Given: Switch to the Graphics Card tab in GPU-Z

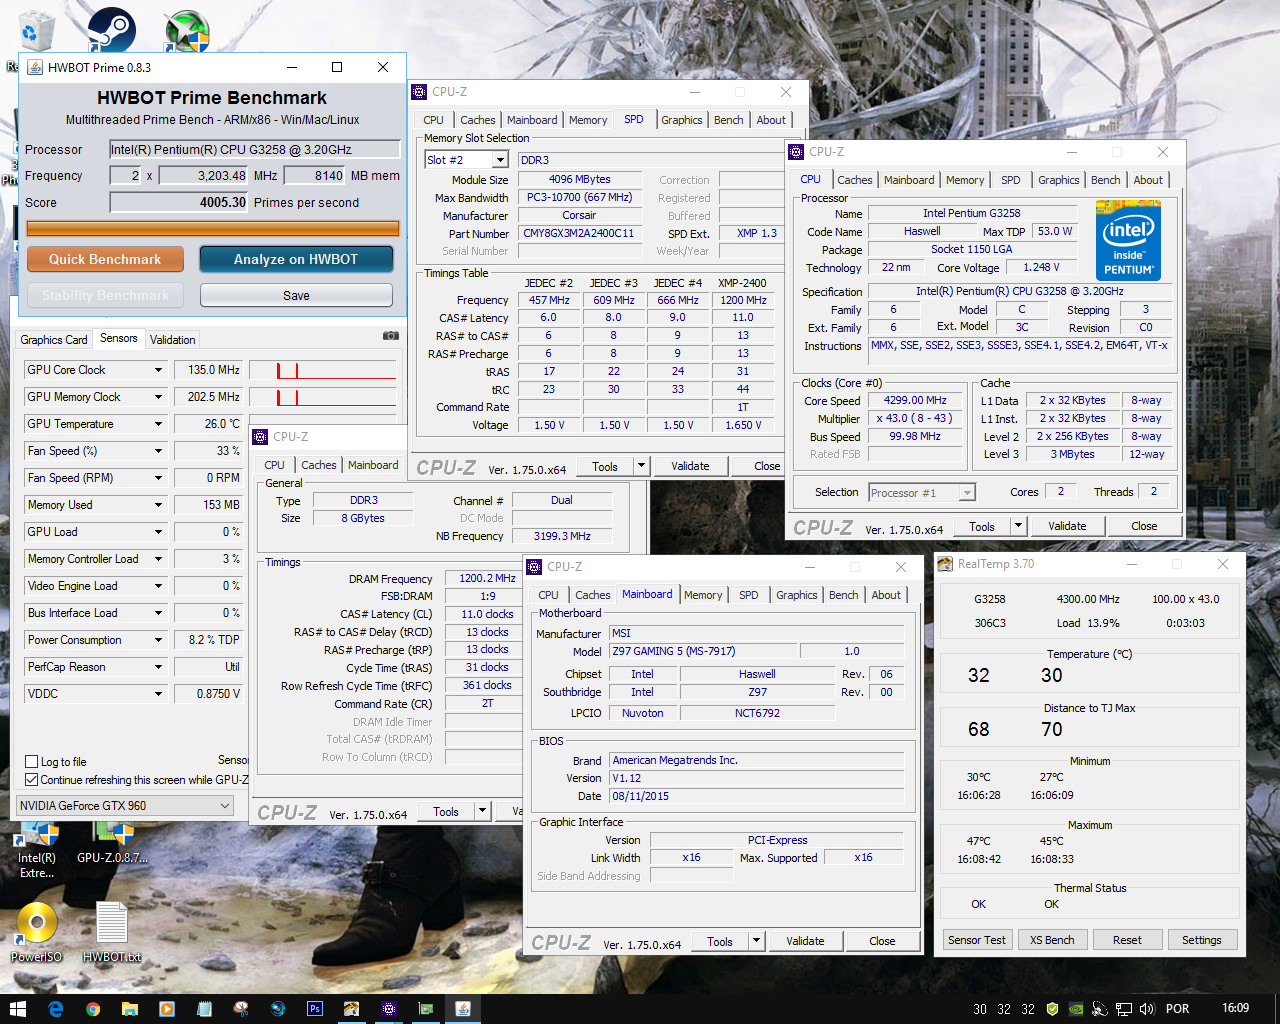Looking at the screenshot, I should coord(54,340).
